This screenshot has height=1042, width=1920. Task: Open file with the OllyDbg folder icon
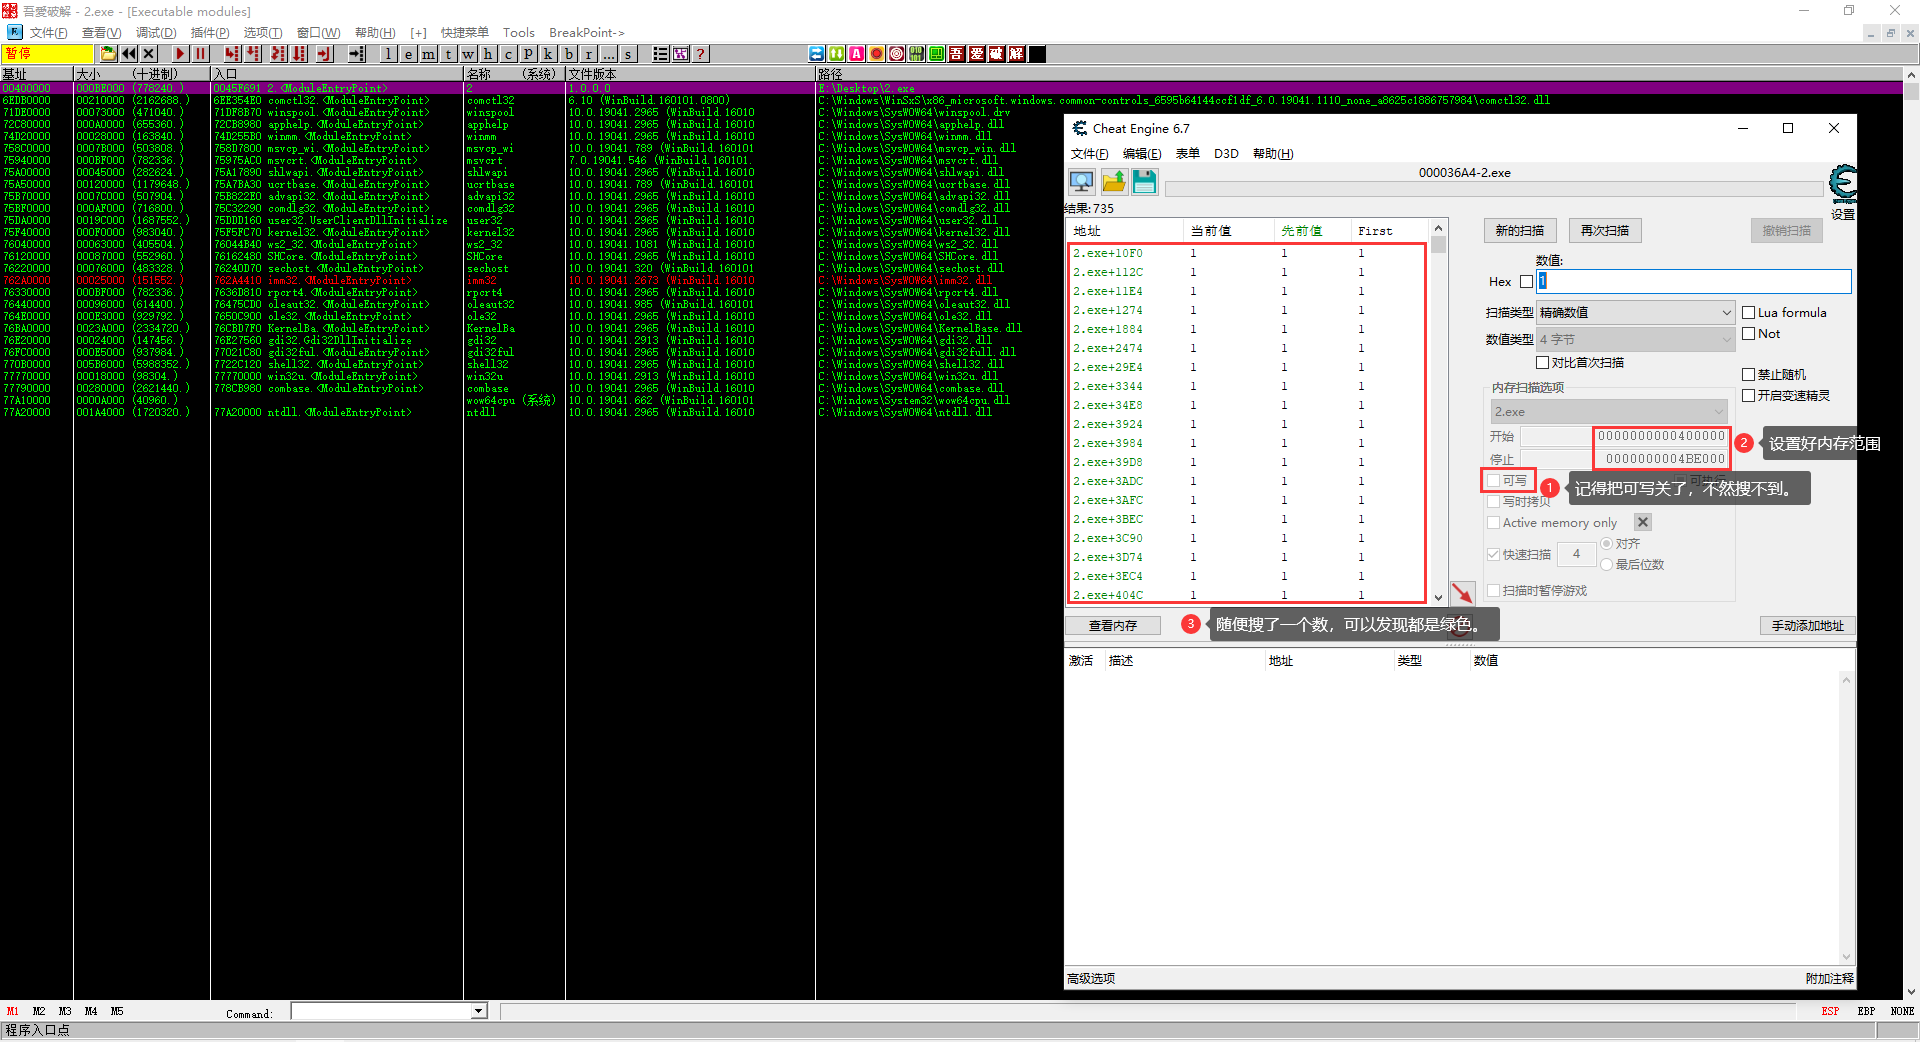(x=109, y=54)
